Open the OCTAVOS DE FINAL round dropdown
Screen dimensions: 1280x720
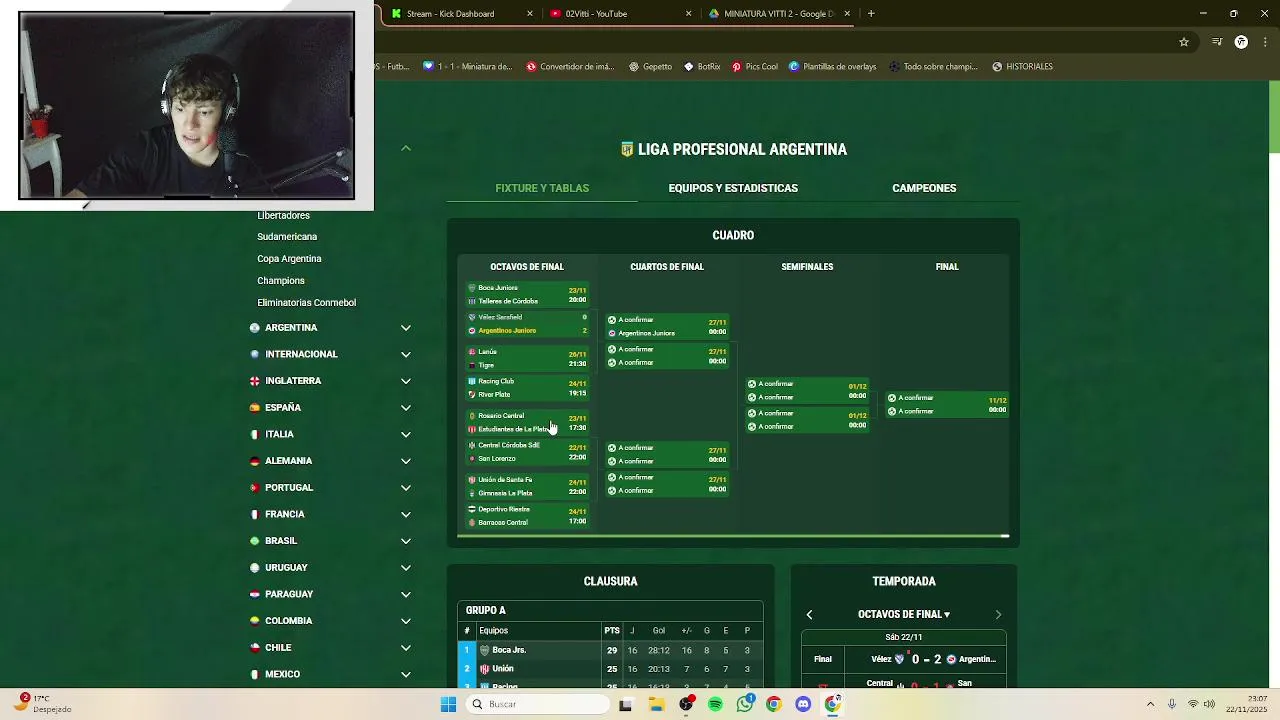coord(903,615)
